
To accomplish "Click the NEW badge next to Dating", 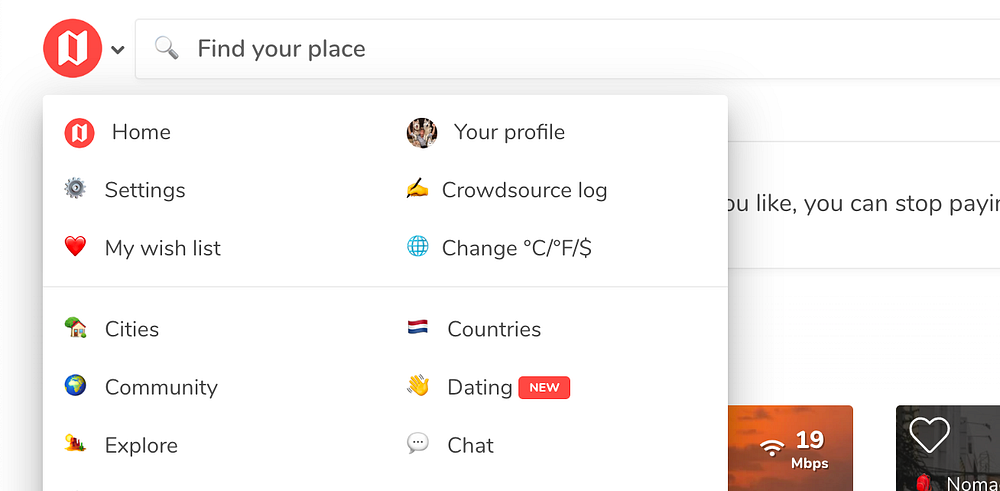I will [x=544, y=387].
